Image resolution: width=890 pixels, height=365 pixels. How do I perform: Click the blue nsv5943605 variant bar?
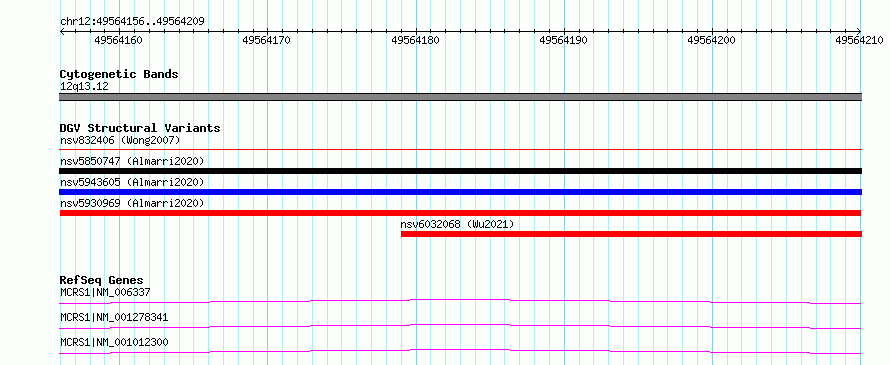click(x=460, y=192)
